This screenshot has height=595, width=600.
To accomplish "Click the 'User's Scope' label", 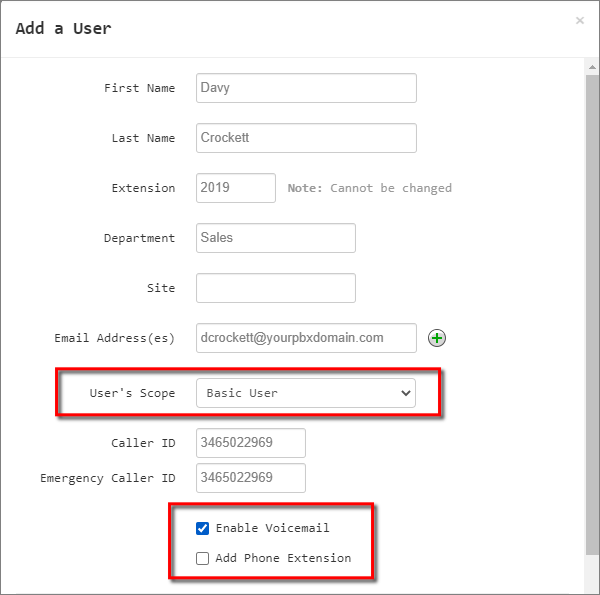I will click(132, 393).
